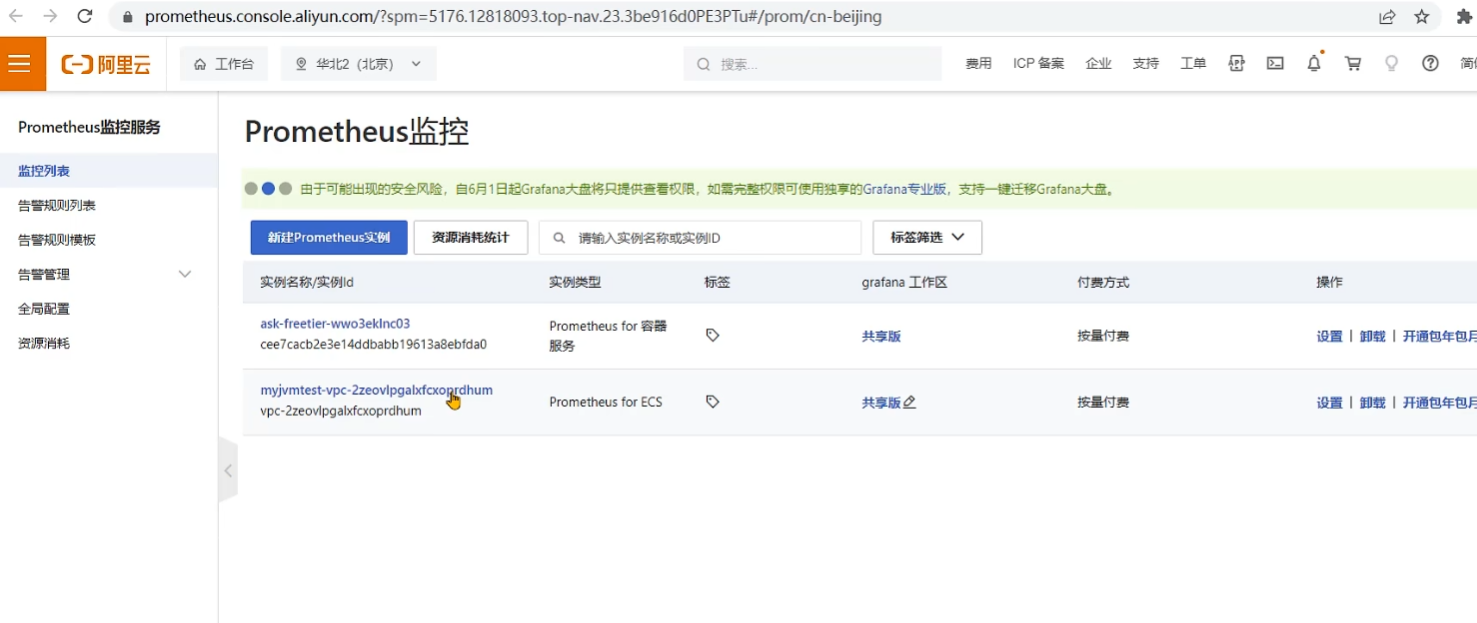The image size is (1477, 623).
Task: Click the tag icon for ask-freetier row
Action: click(x=712, y=335)
